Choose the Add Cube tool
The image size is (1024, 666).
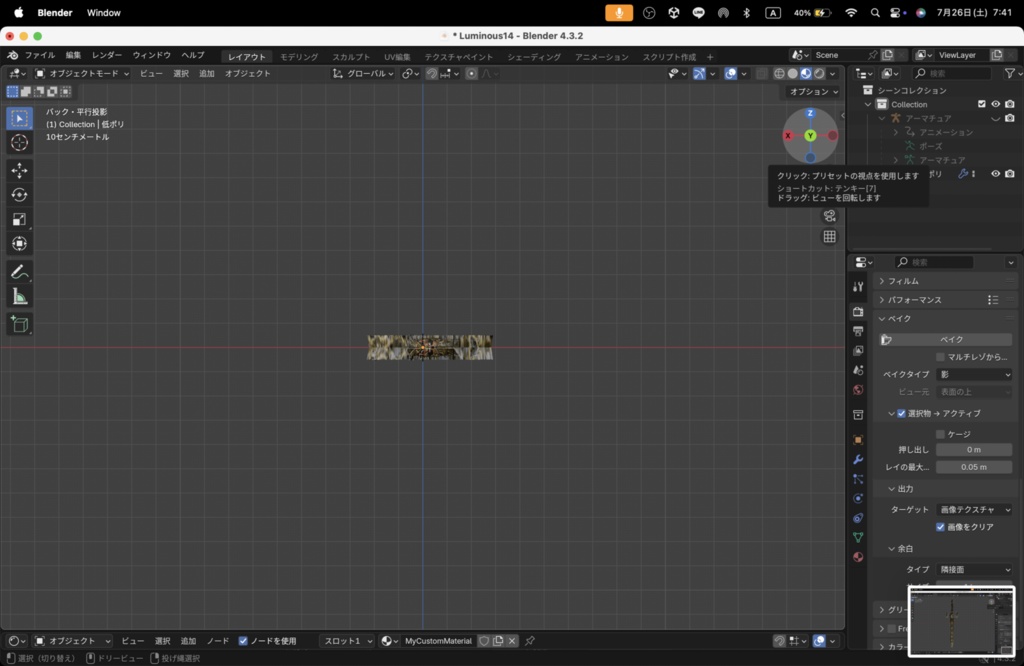pyautogui.click(x=19, y=324)
